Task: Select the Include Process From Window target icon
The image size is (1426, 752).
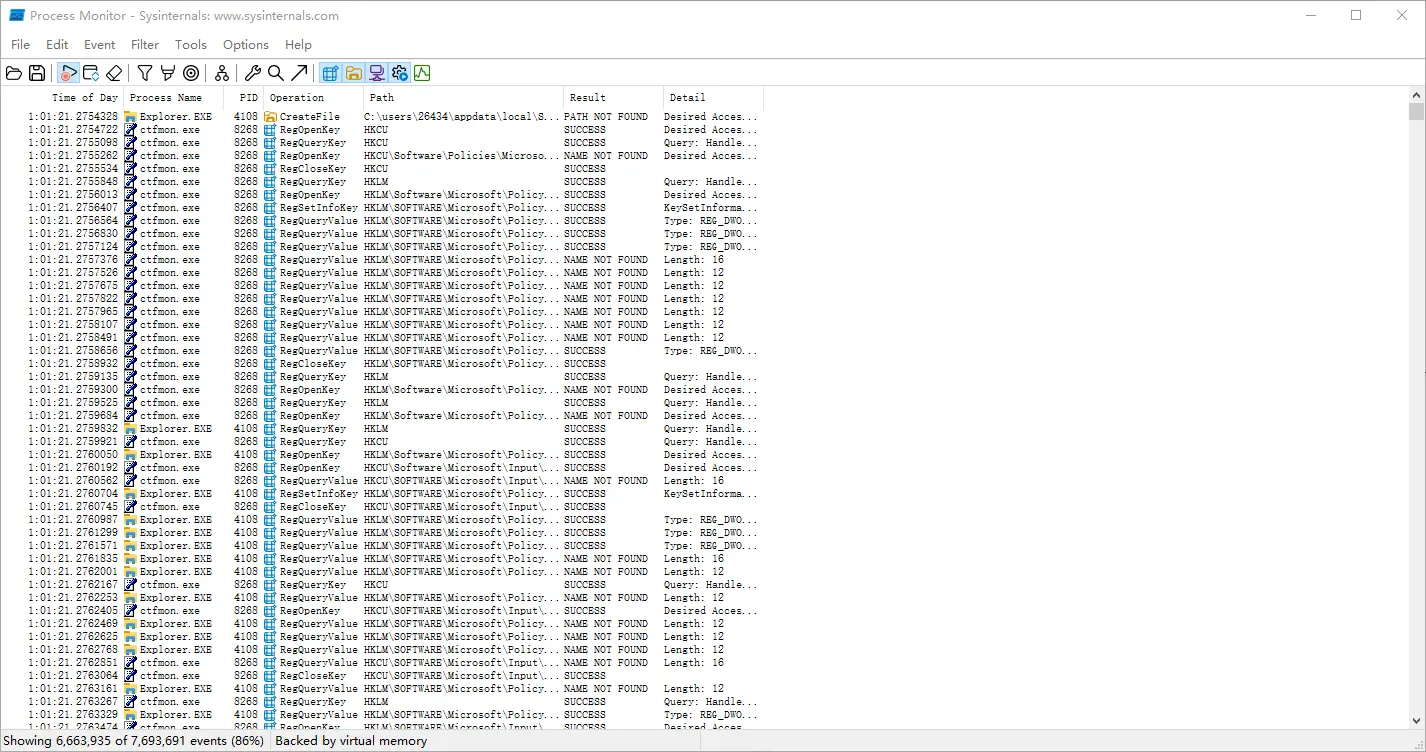Action: click(191, 73)
